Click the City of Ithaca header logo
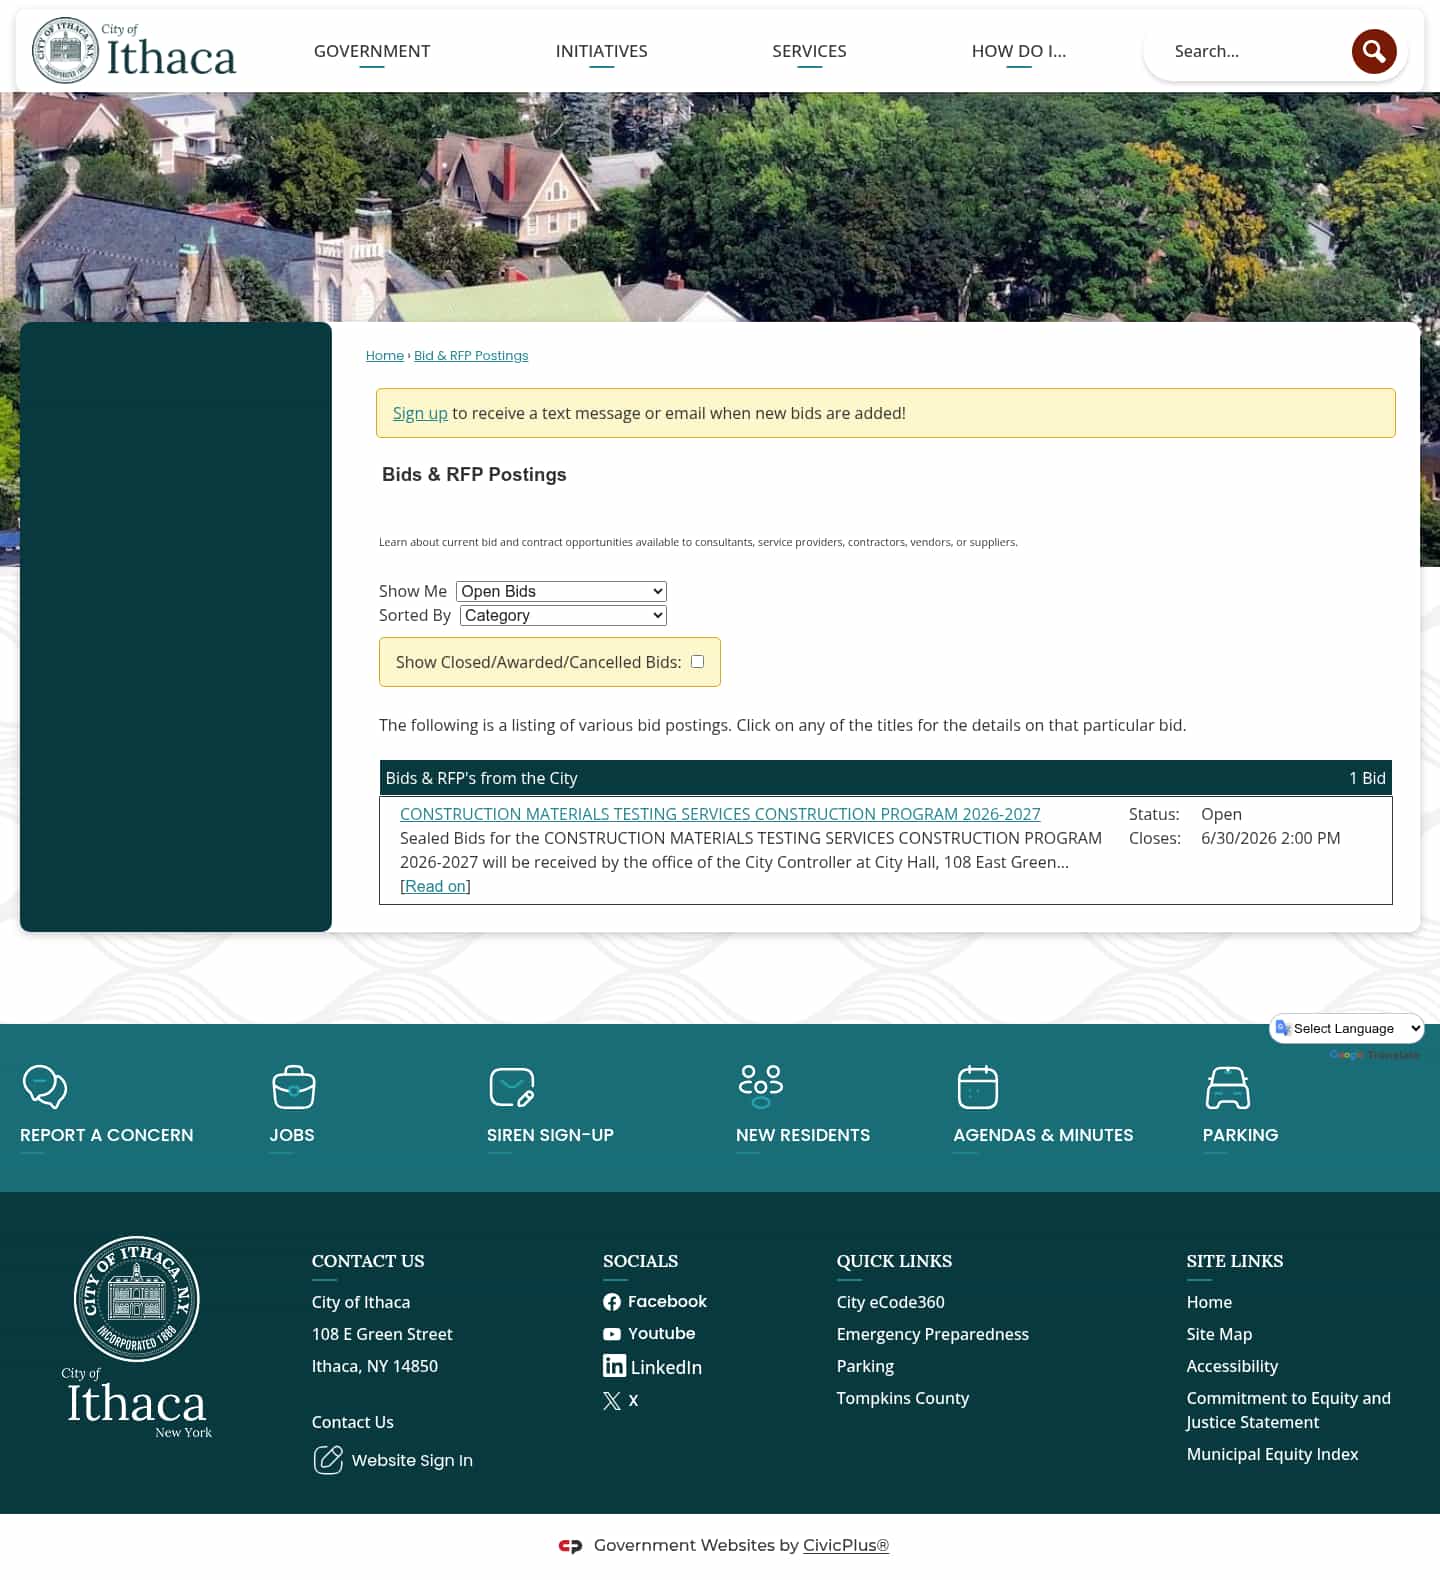Image resolution: width=1440 pixels, height=1580 pixels. click(133, 50)
